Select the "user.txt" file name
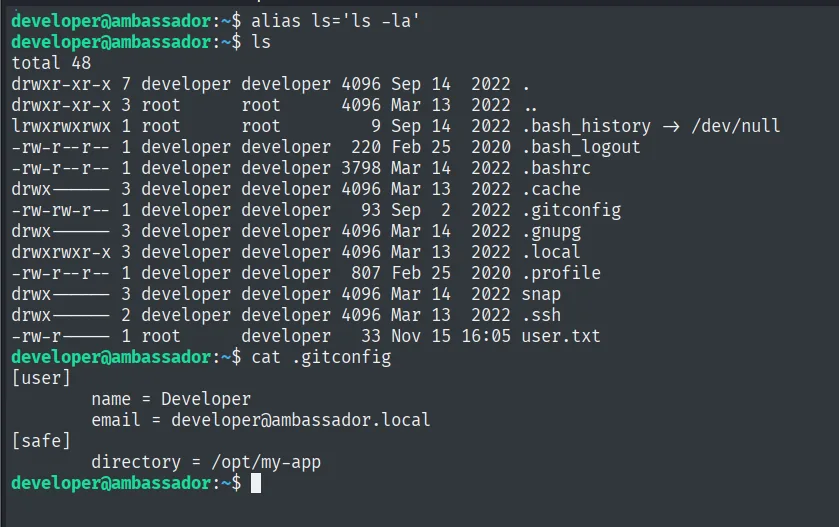Image resolution: width=839 pixels, height=527 pixels. click(x=561, y=336)
